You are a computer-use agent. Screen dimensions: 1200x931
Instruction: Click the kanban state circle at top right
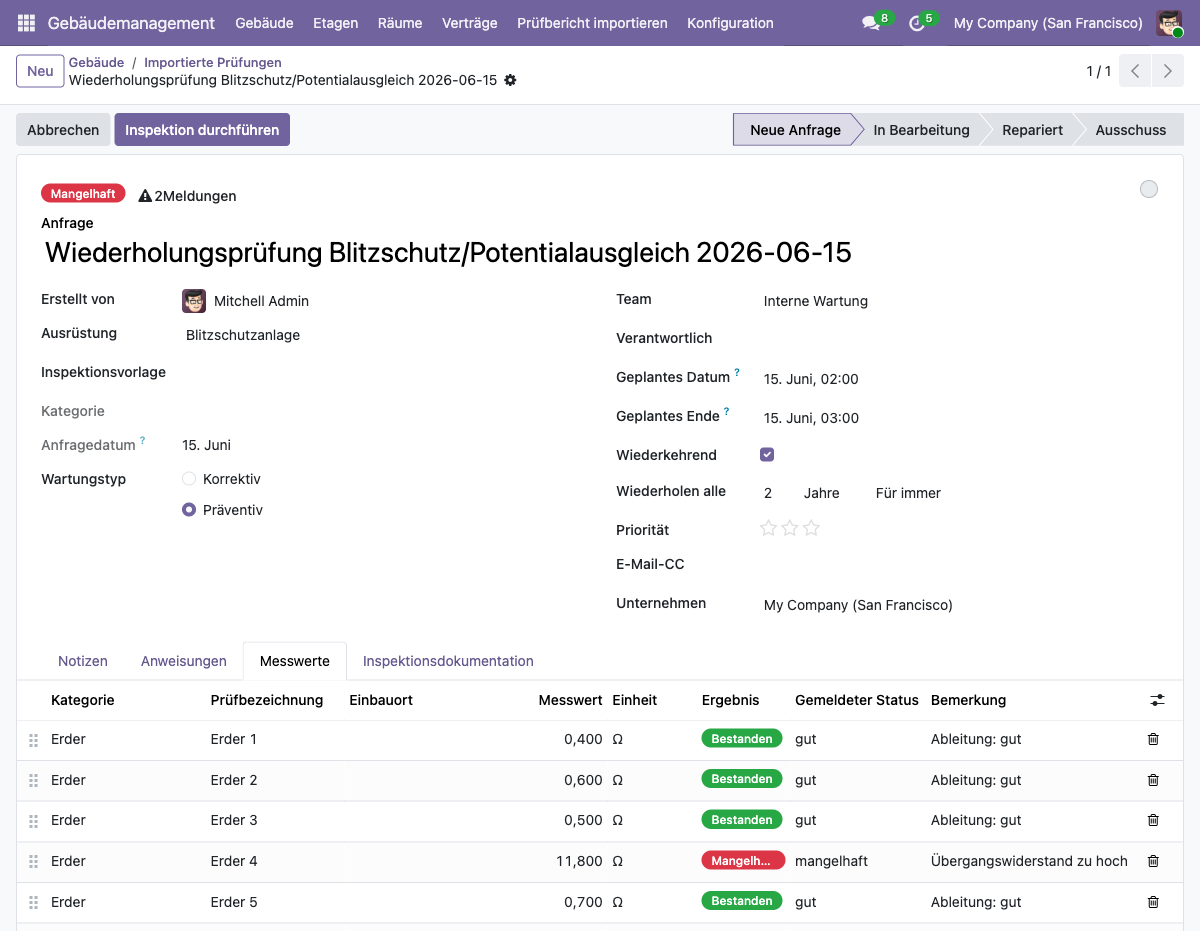1149,189
